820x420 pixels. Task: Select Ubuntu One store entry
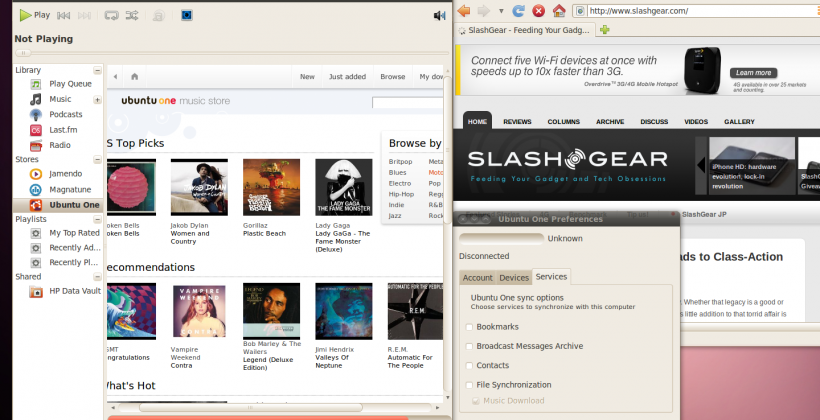click(58, 205)
